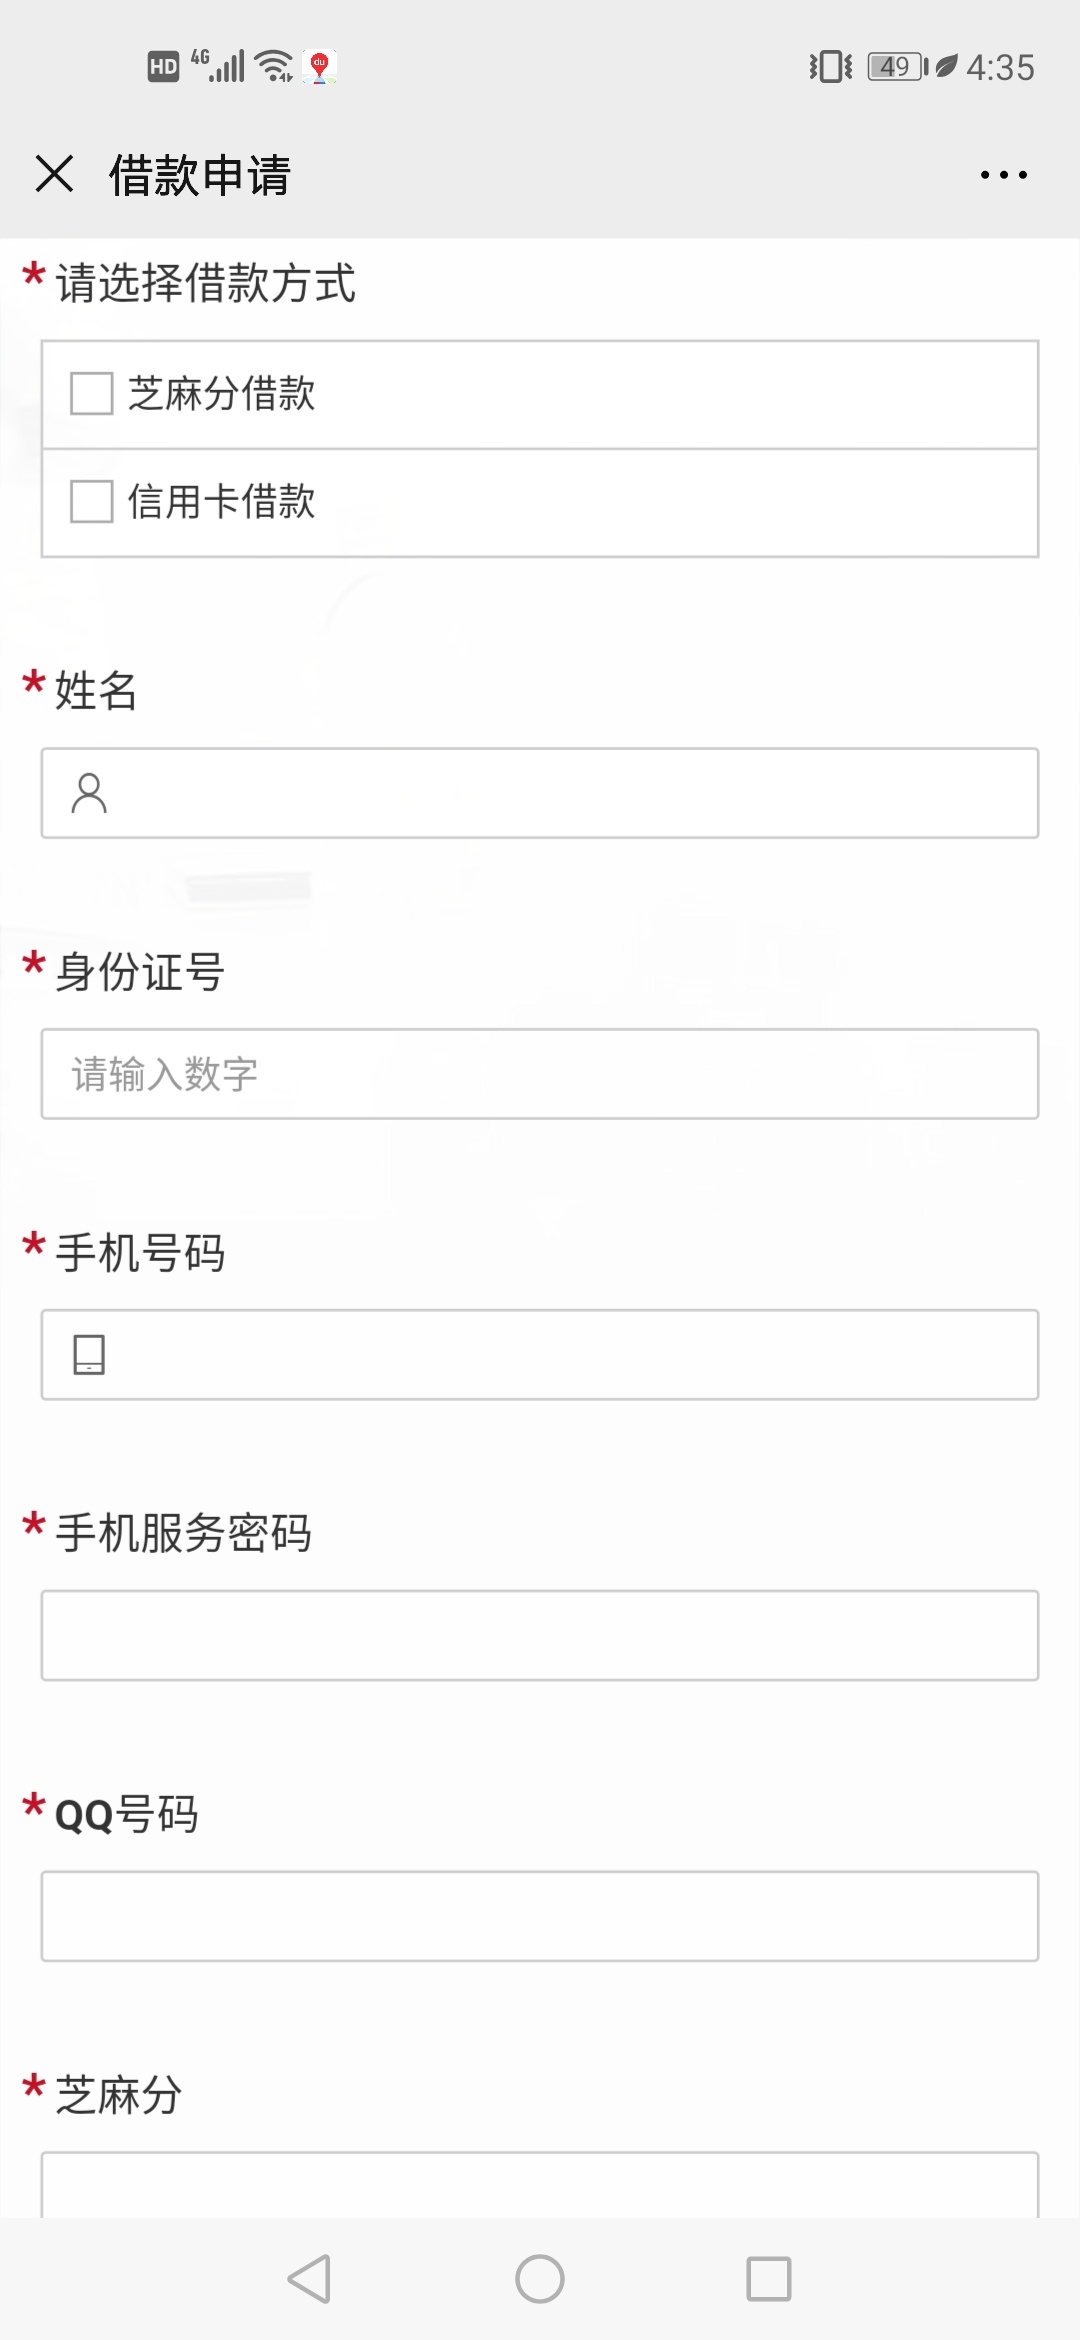1080x2340 pixels.
Task: Open the three-dot more options menu
Action: point(1003,175)
